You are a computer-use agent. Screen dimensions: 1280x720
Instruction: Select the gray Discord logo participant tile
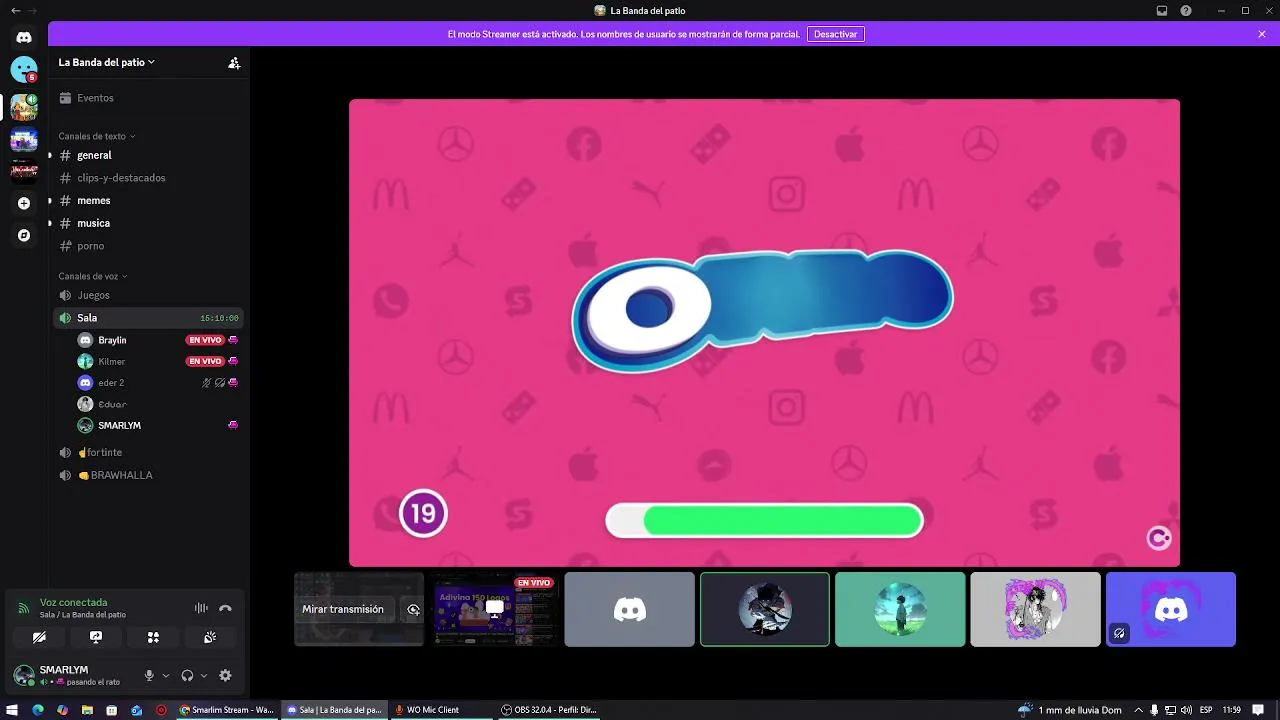click(629, 609)
